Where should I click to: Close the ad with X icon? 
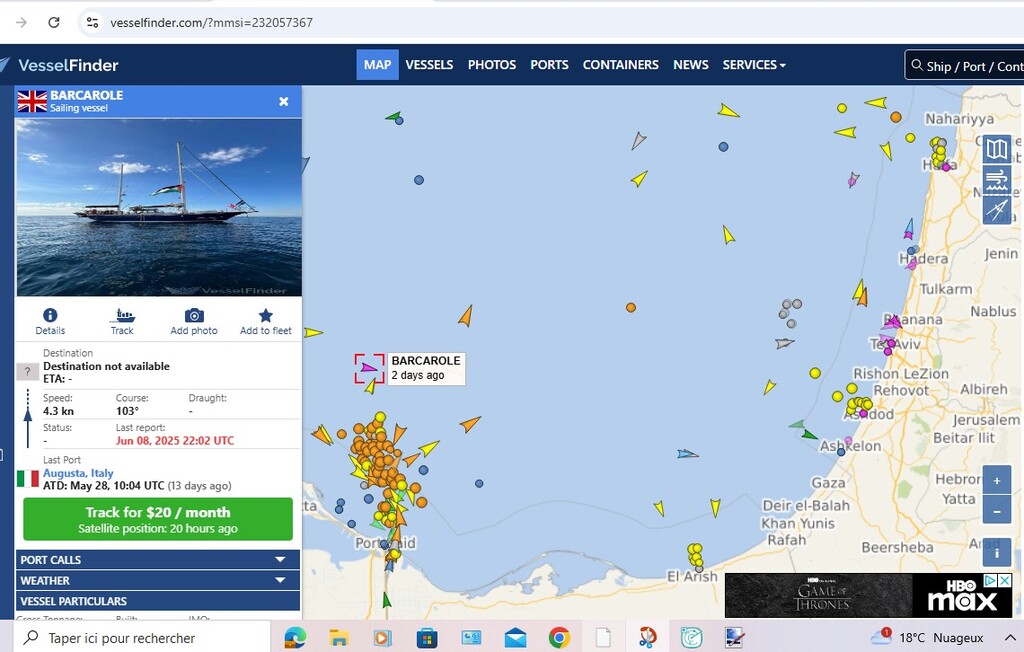(x=1005, y=580)
